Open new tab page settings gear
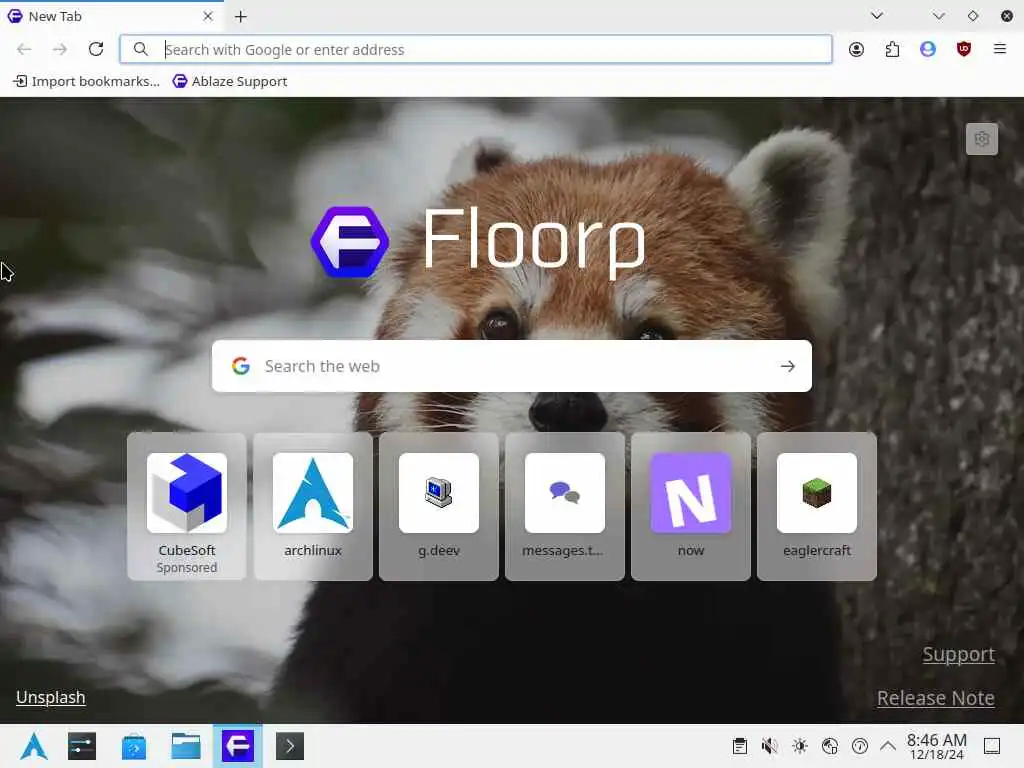 coord(982,139)
